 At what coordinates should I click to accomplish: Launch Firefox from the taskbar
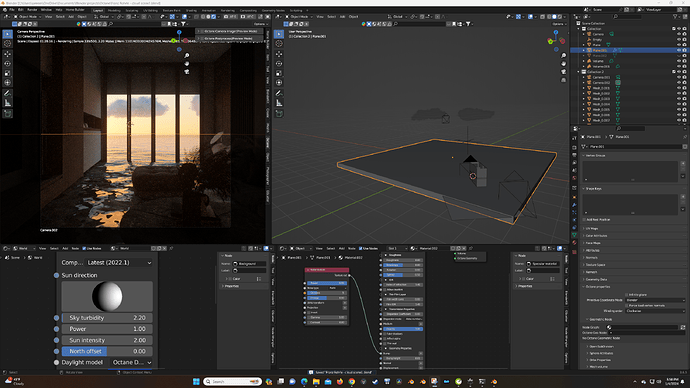[340, 381]
